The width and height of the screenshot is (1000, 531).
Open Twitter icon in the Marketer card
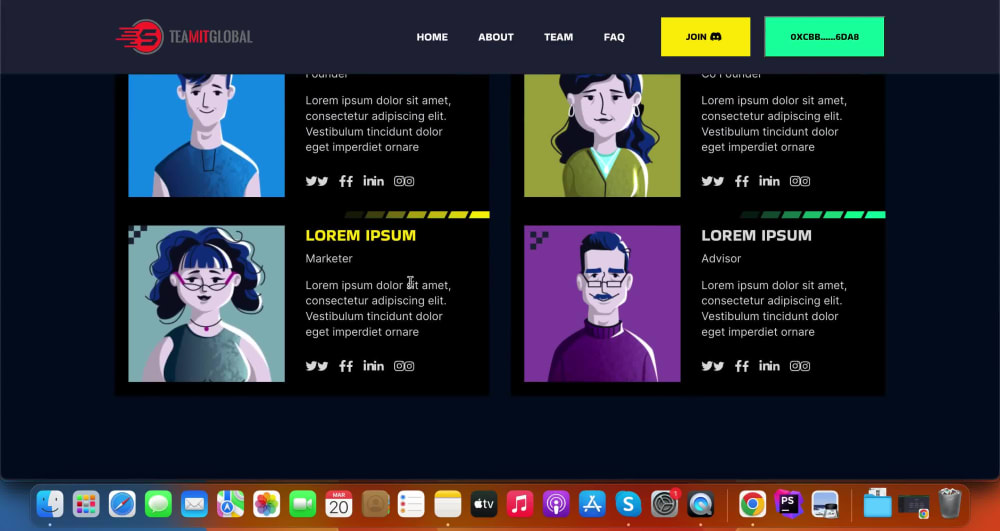point(316,366)
